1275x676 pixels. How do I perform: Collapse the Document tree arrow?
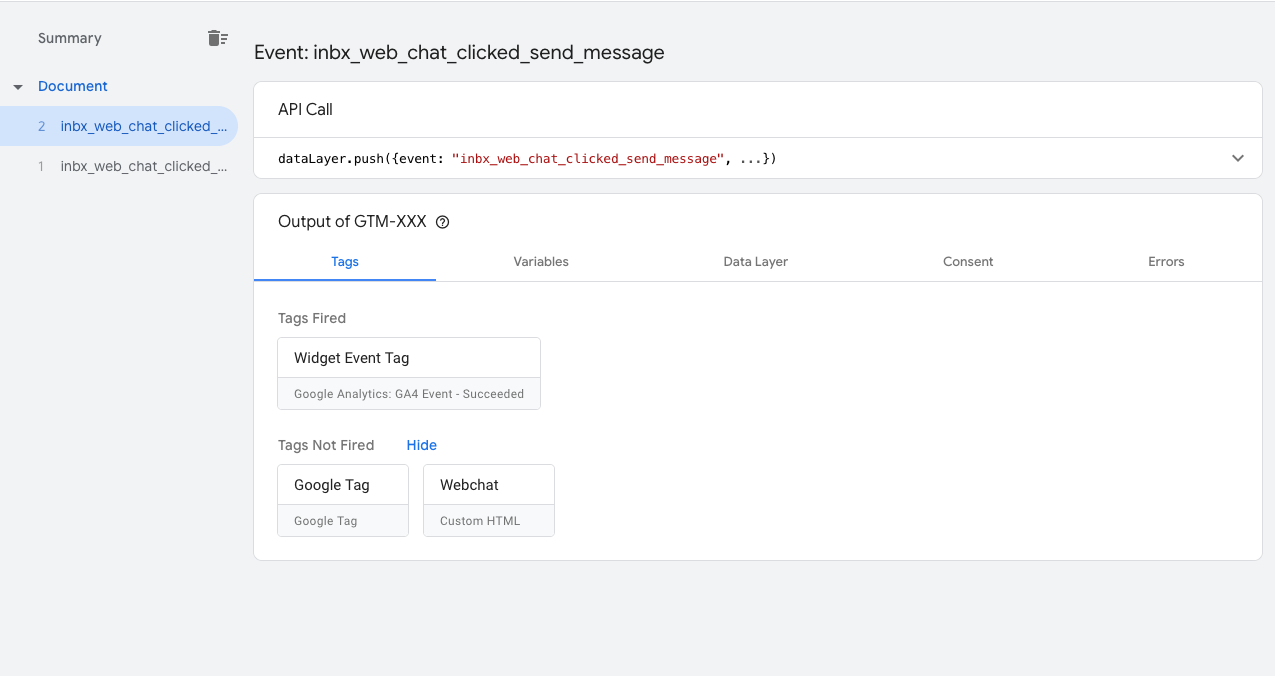pyautogui.click(x=18, y=87)
